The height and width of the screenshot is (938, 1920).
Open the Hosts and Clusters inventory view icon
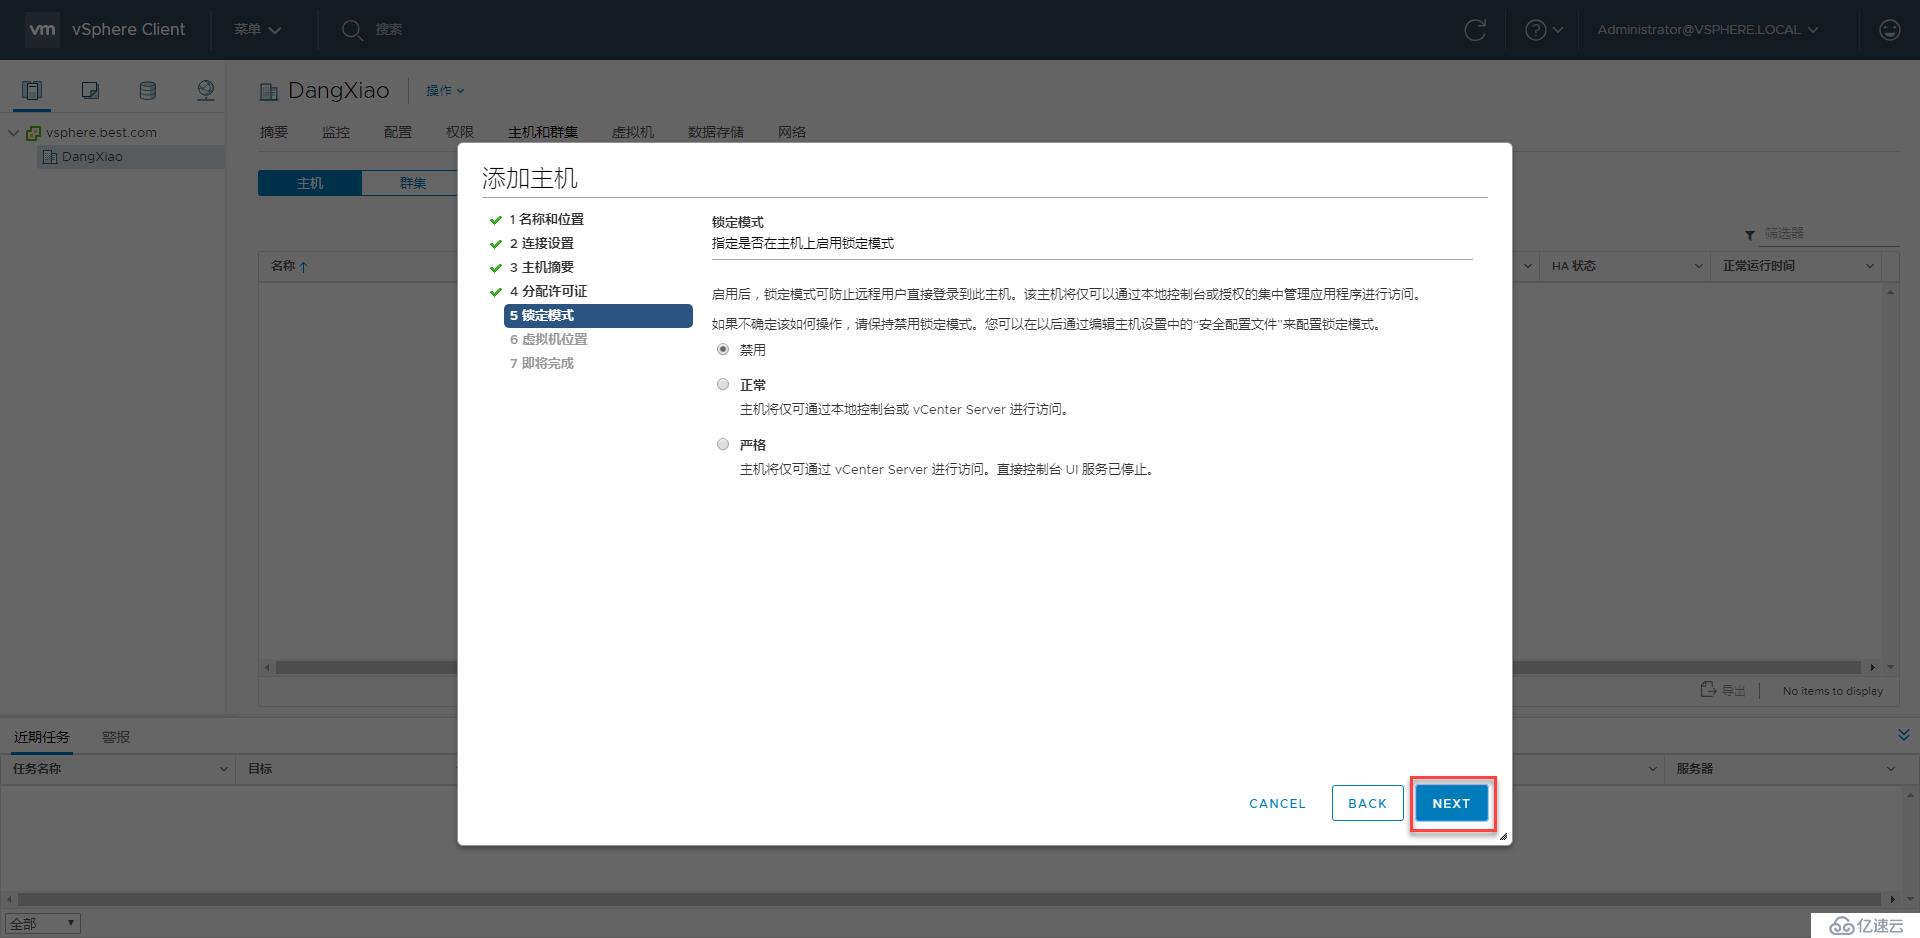point(32,91)
